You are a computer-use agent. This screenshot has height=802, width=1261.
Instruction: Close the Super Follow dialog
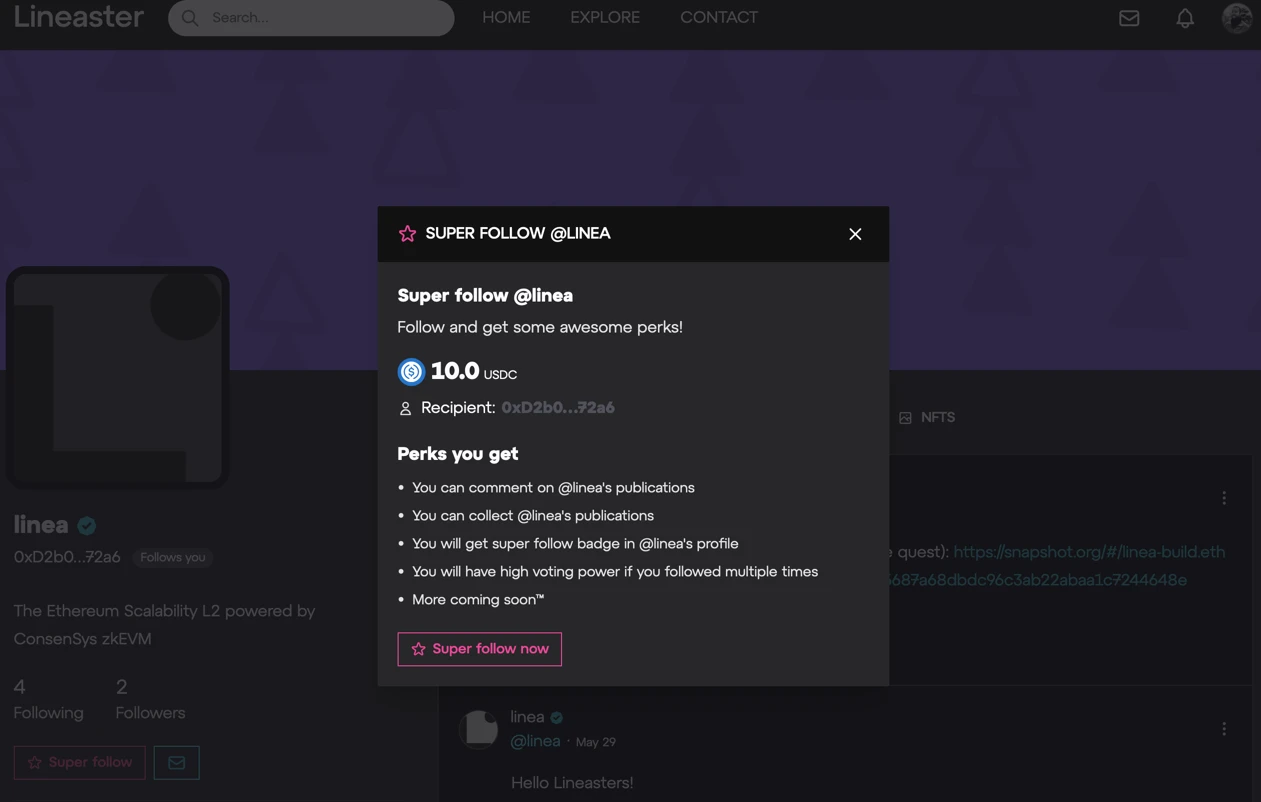pyautogui.click(x=855, y=234)
